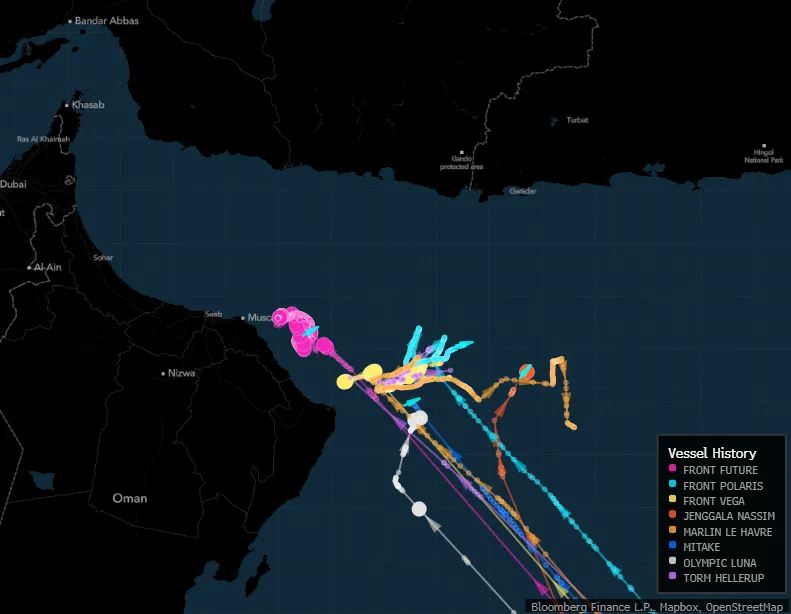This screenshot has width=791, height=614.
Task: Click the upper white OLYMPIC LUNA circle marker
Action: tap(418, 419)
